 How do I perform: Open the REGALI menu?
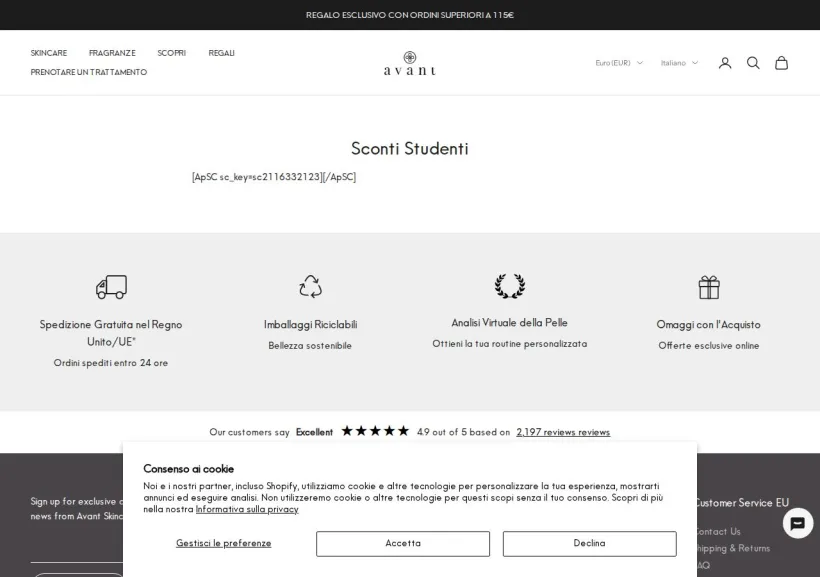[221, 53]
